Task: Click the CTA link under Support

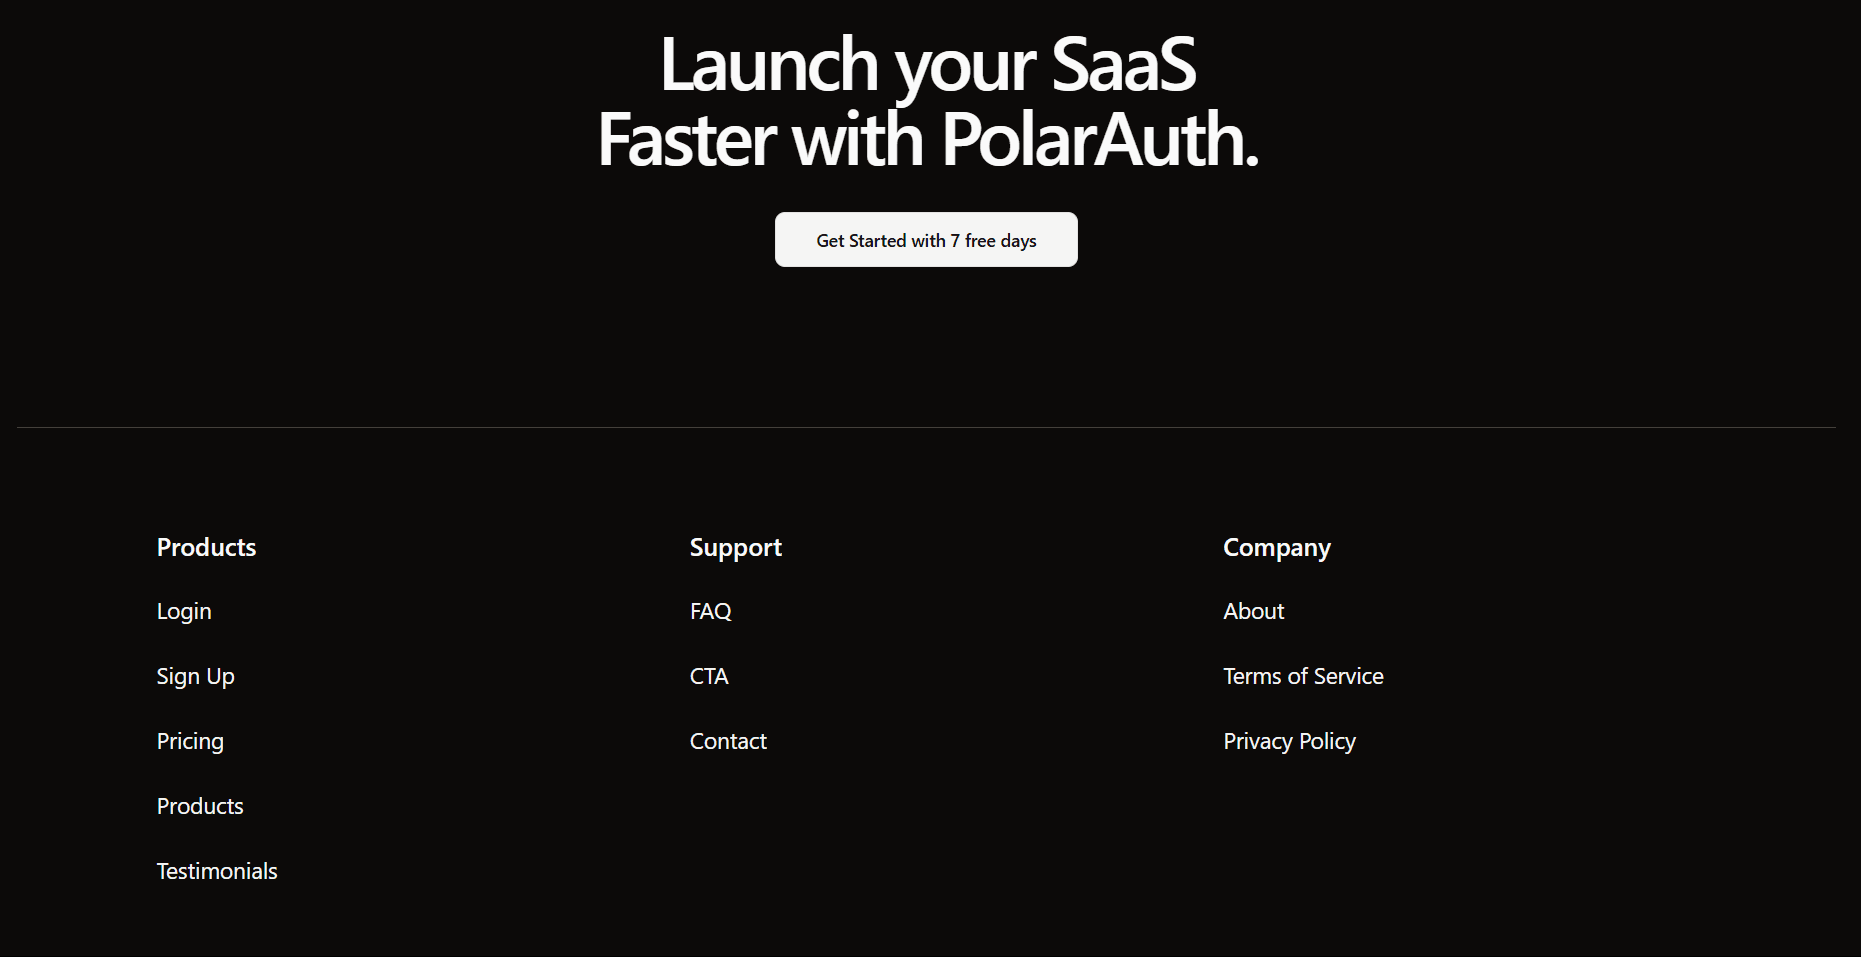Action: (708, 675)
